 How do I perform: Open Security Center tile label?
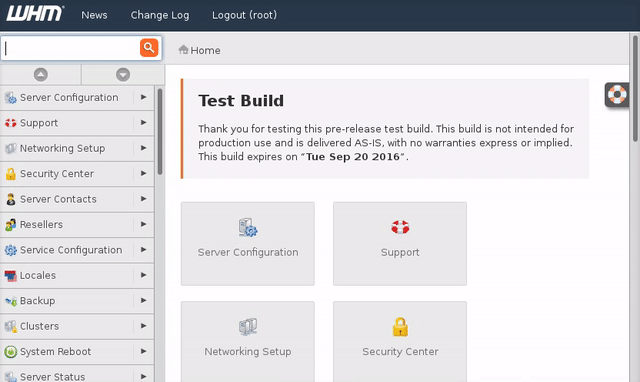pyautogui.click(x=400, y=352)
